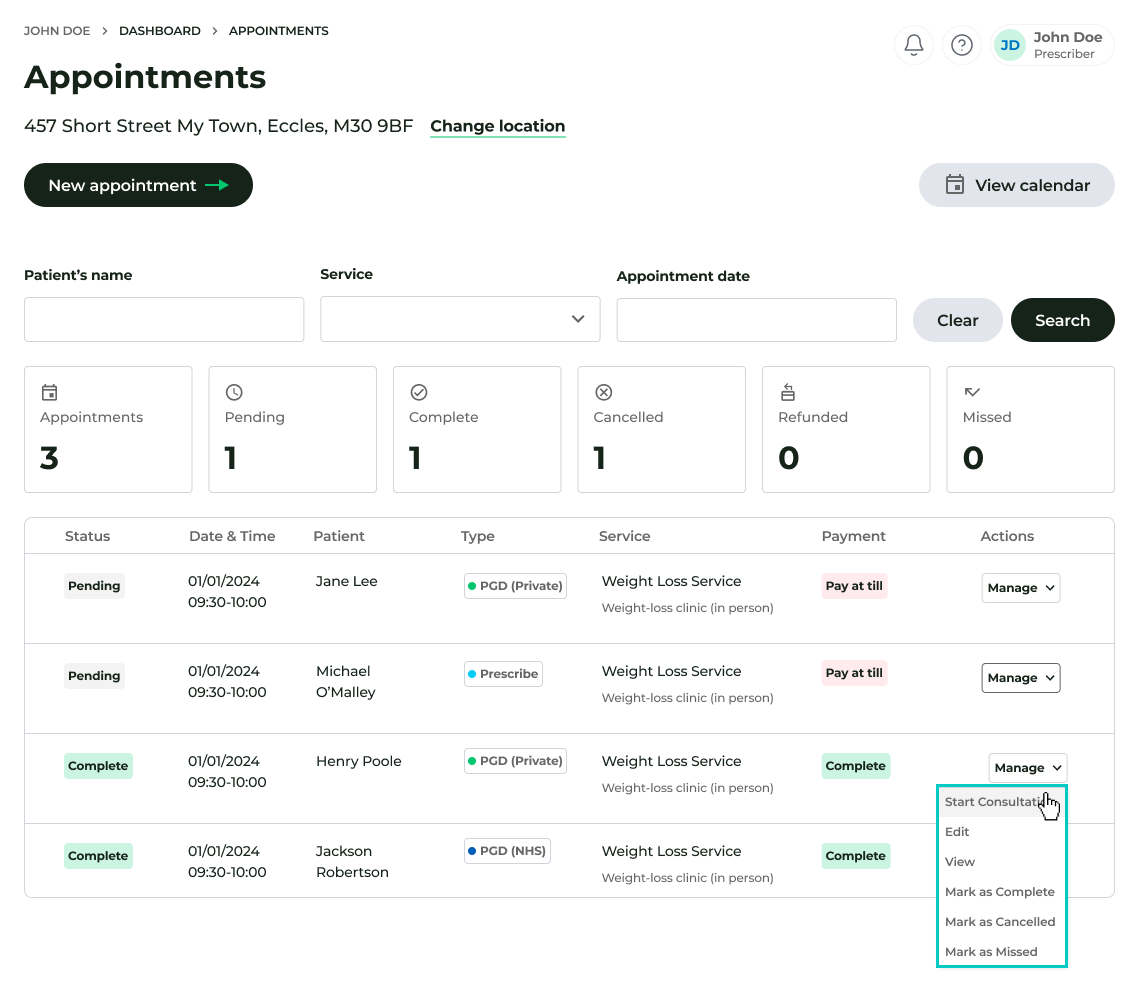The width and height of the screenshot is (1144, 994).
Task: Open the notifications bell icon
Action: click(913, 45)
